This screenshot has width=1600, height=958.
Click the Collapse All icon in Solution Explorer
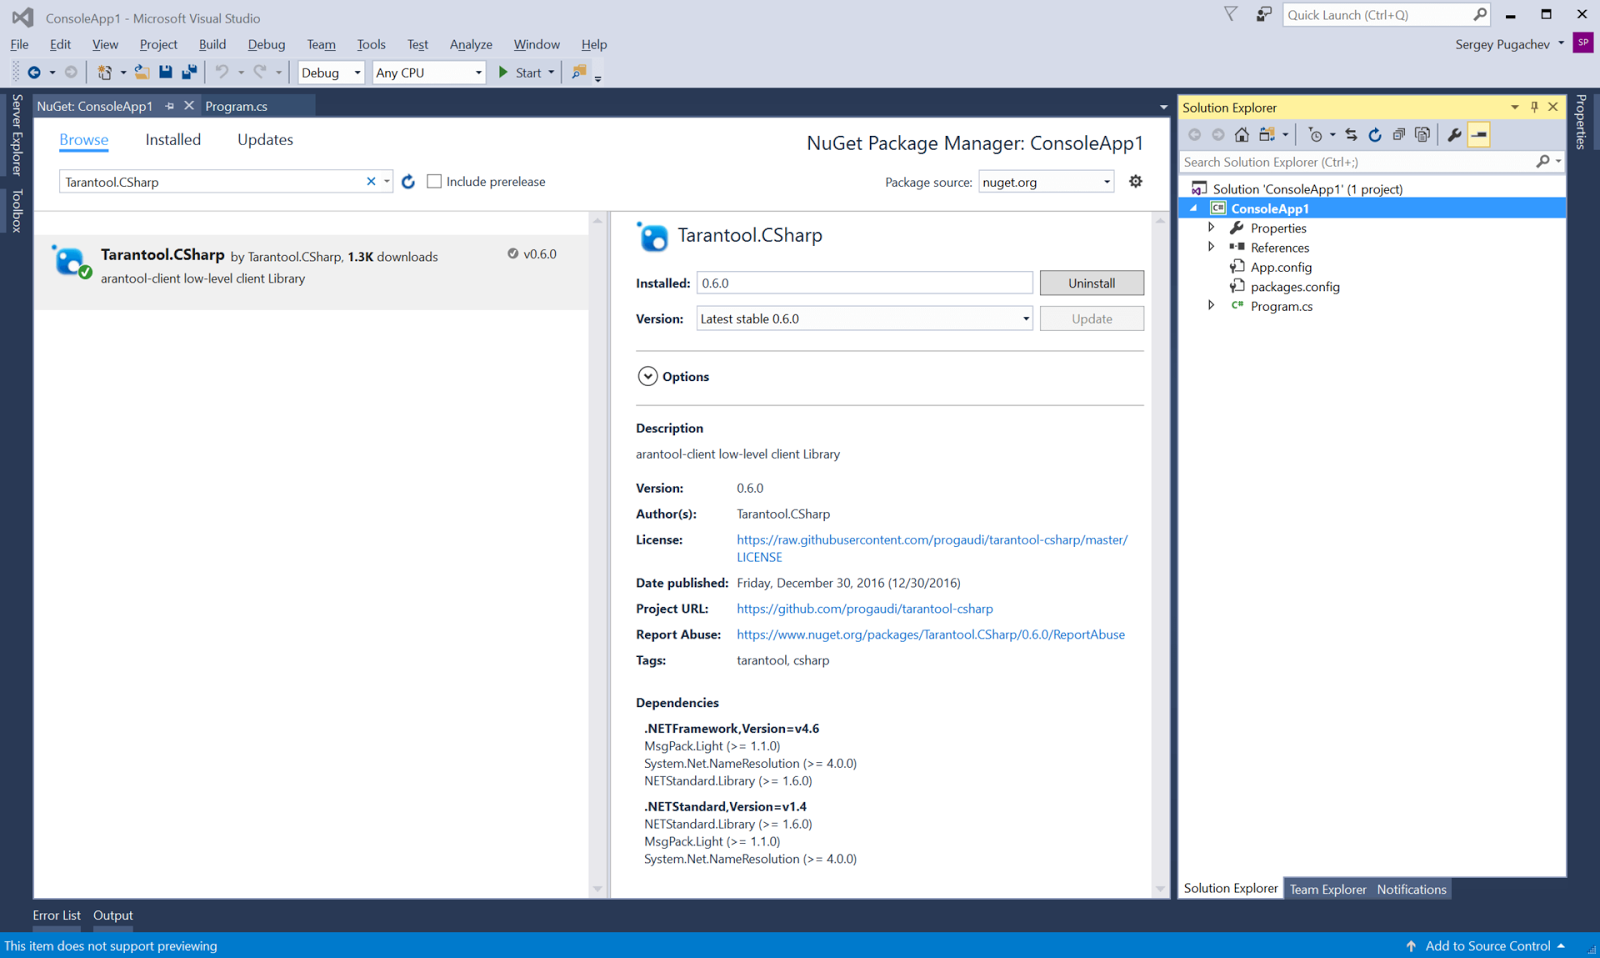[1399, 135]
